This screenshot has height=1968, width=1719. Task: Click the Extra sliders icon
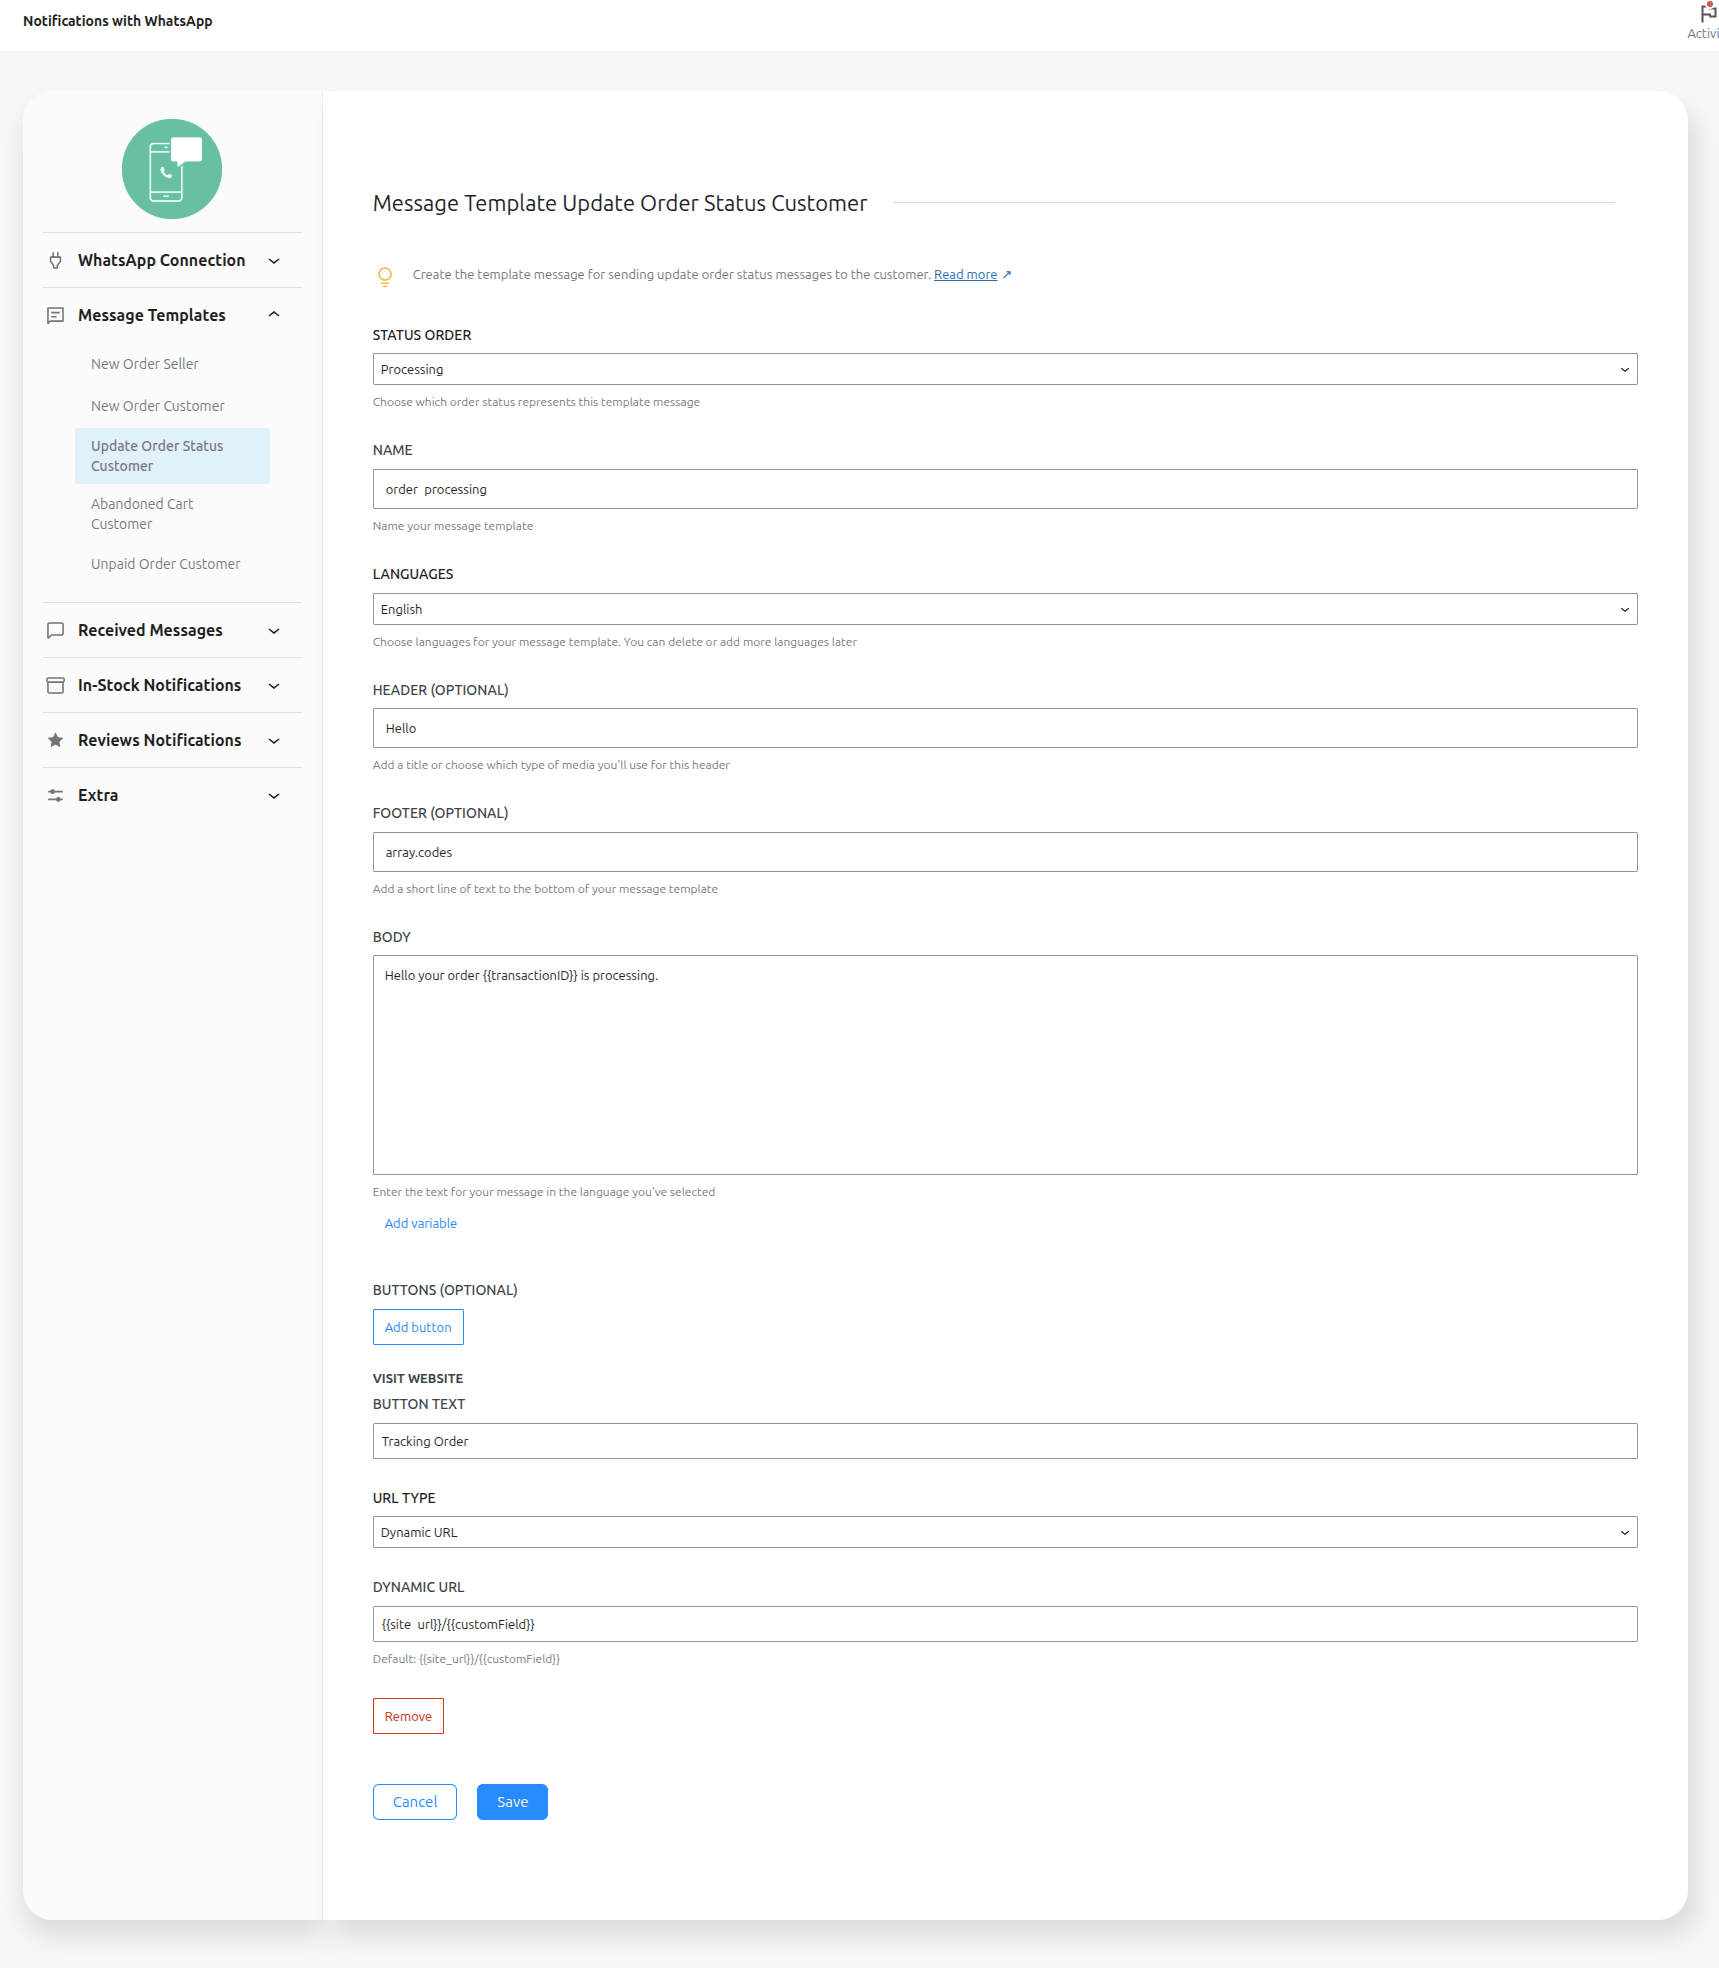point(56,796)
